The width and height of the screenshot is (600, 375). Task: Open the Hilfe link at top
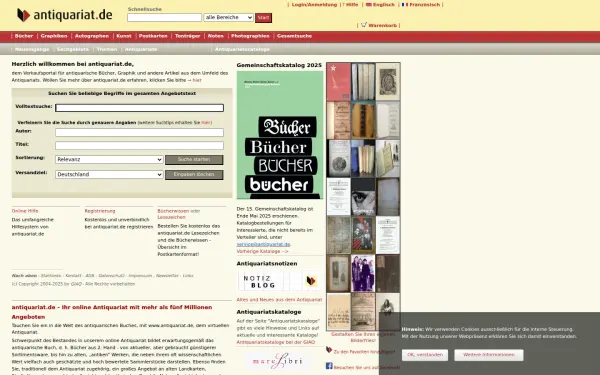click(x=351, y=5)
